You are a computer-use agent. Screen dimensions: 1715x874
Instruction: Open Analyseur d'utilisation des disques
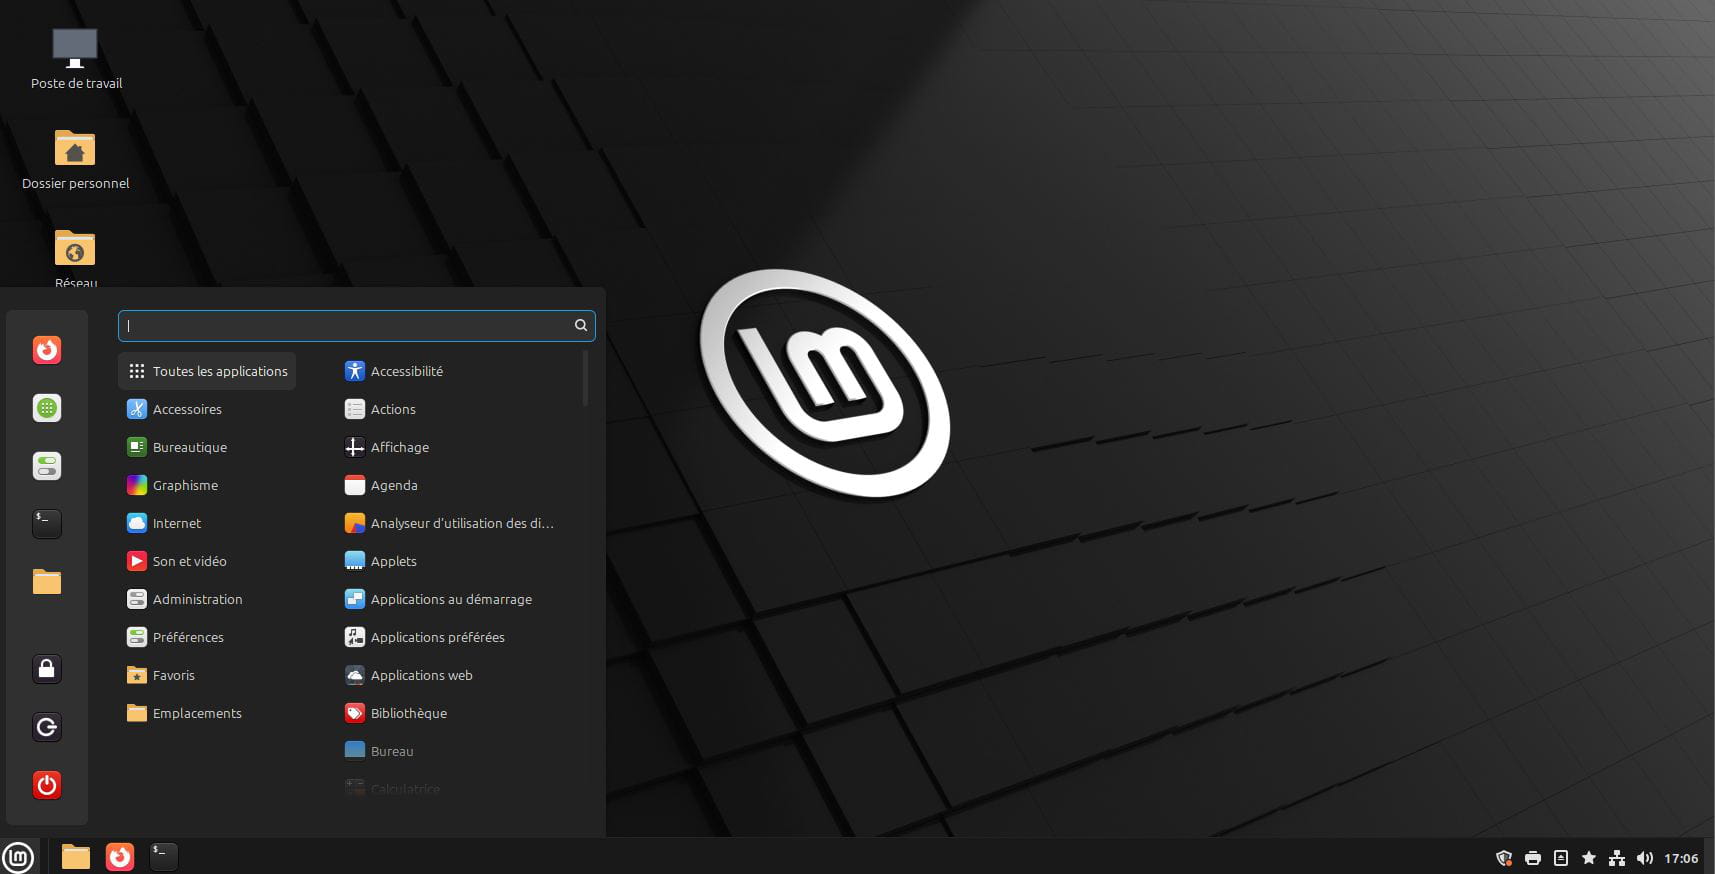pyautogui.click(x=460, y=523)
